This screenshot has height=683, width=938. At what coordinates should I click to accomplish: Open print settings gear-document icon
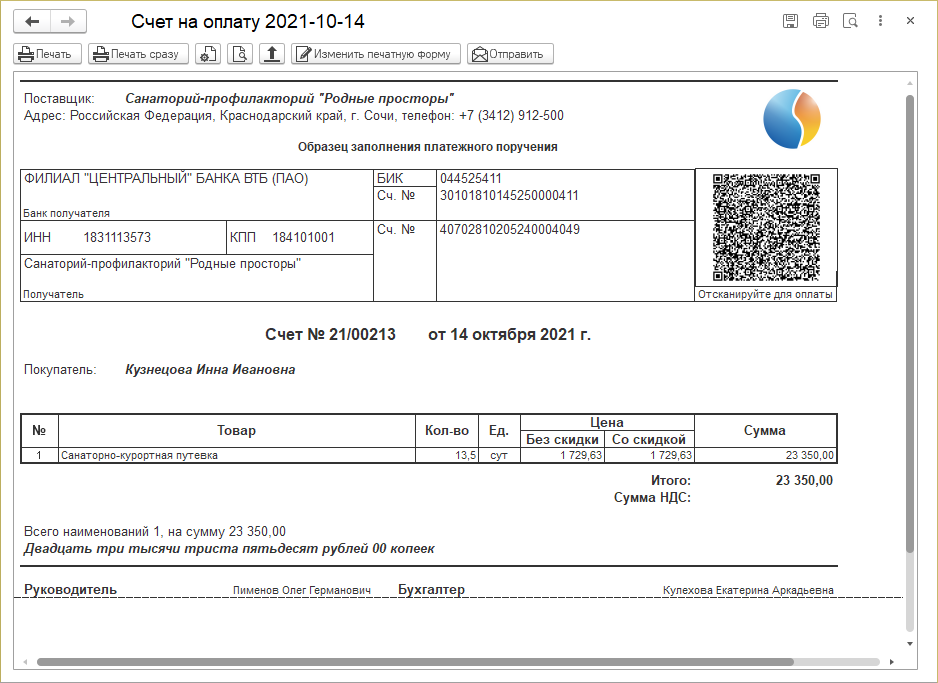click(208, 54)
